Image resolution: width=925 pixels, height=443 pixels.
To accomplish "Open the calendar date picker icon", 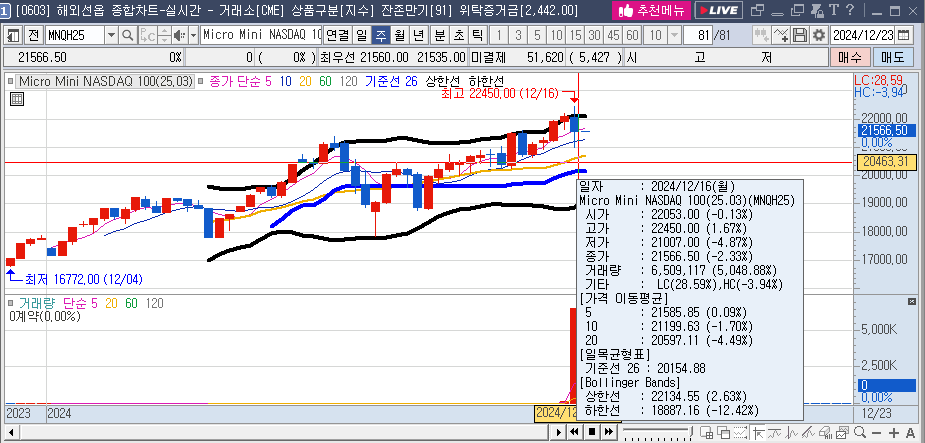I will [903, 35].
